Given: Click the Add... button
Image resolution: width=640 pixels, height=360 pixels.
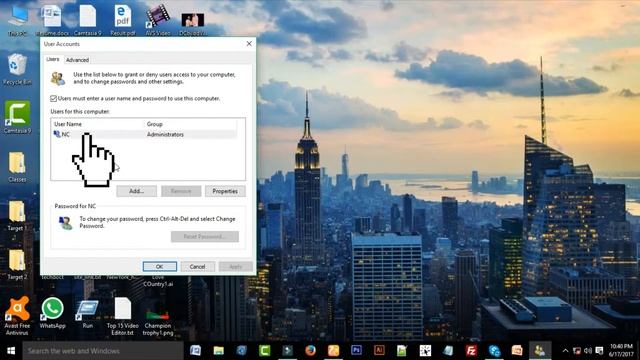Looking at the screenshot, I should pos(136,191).
